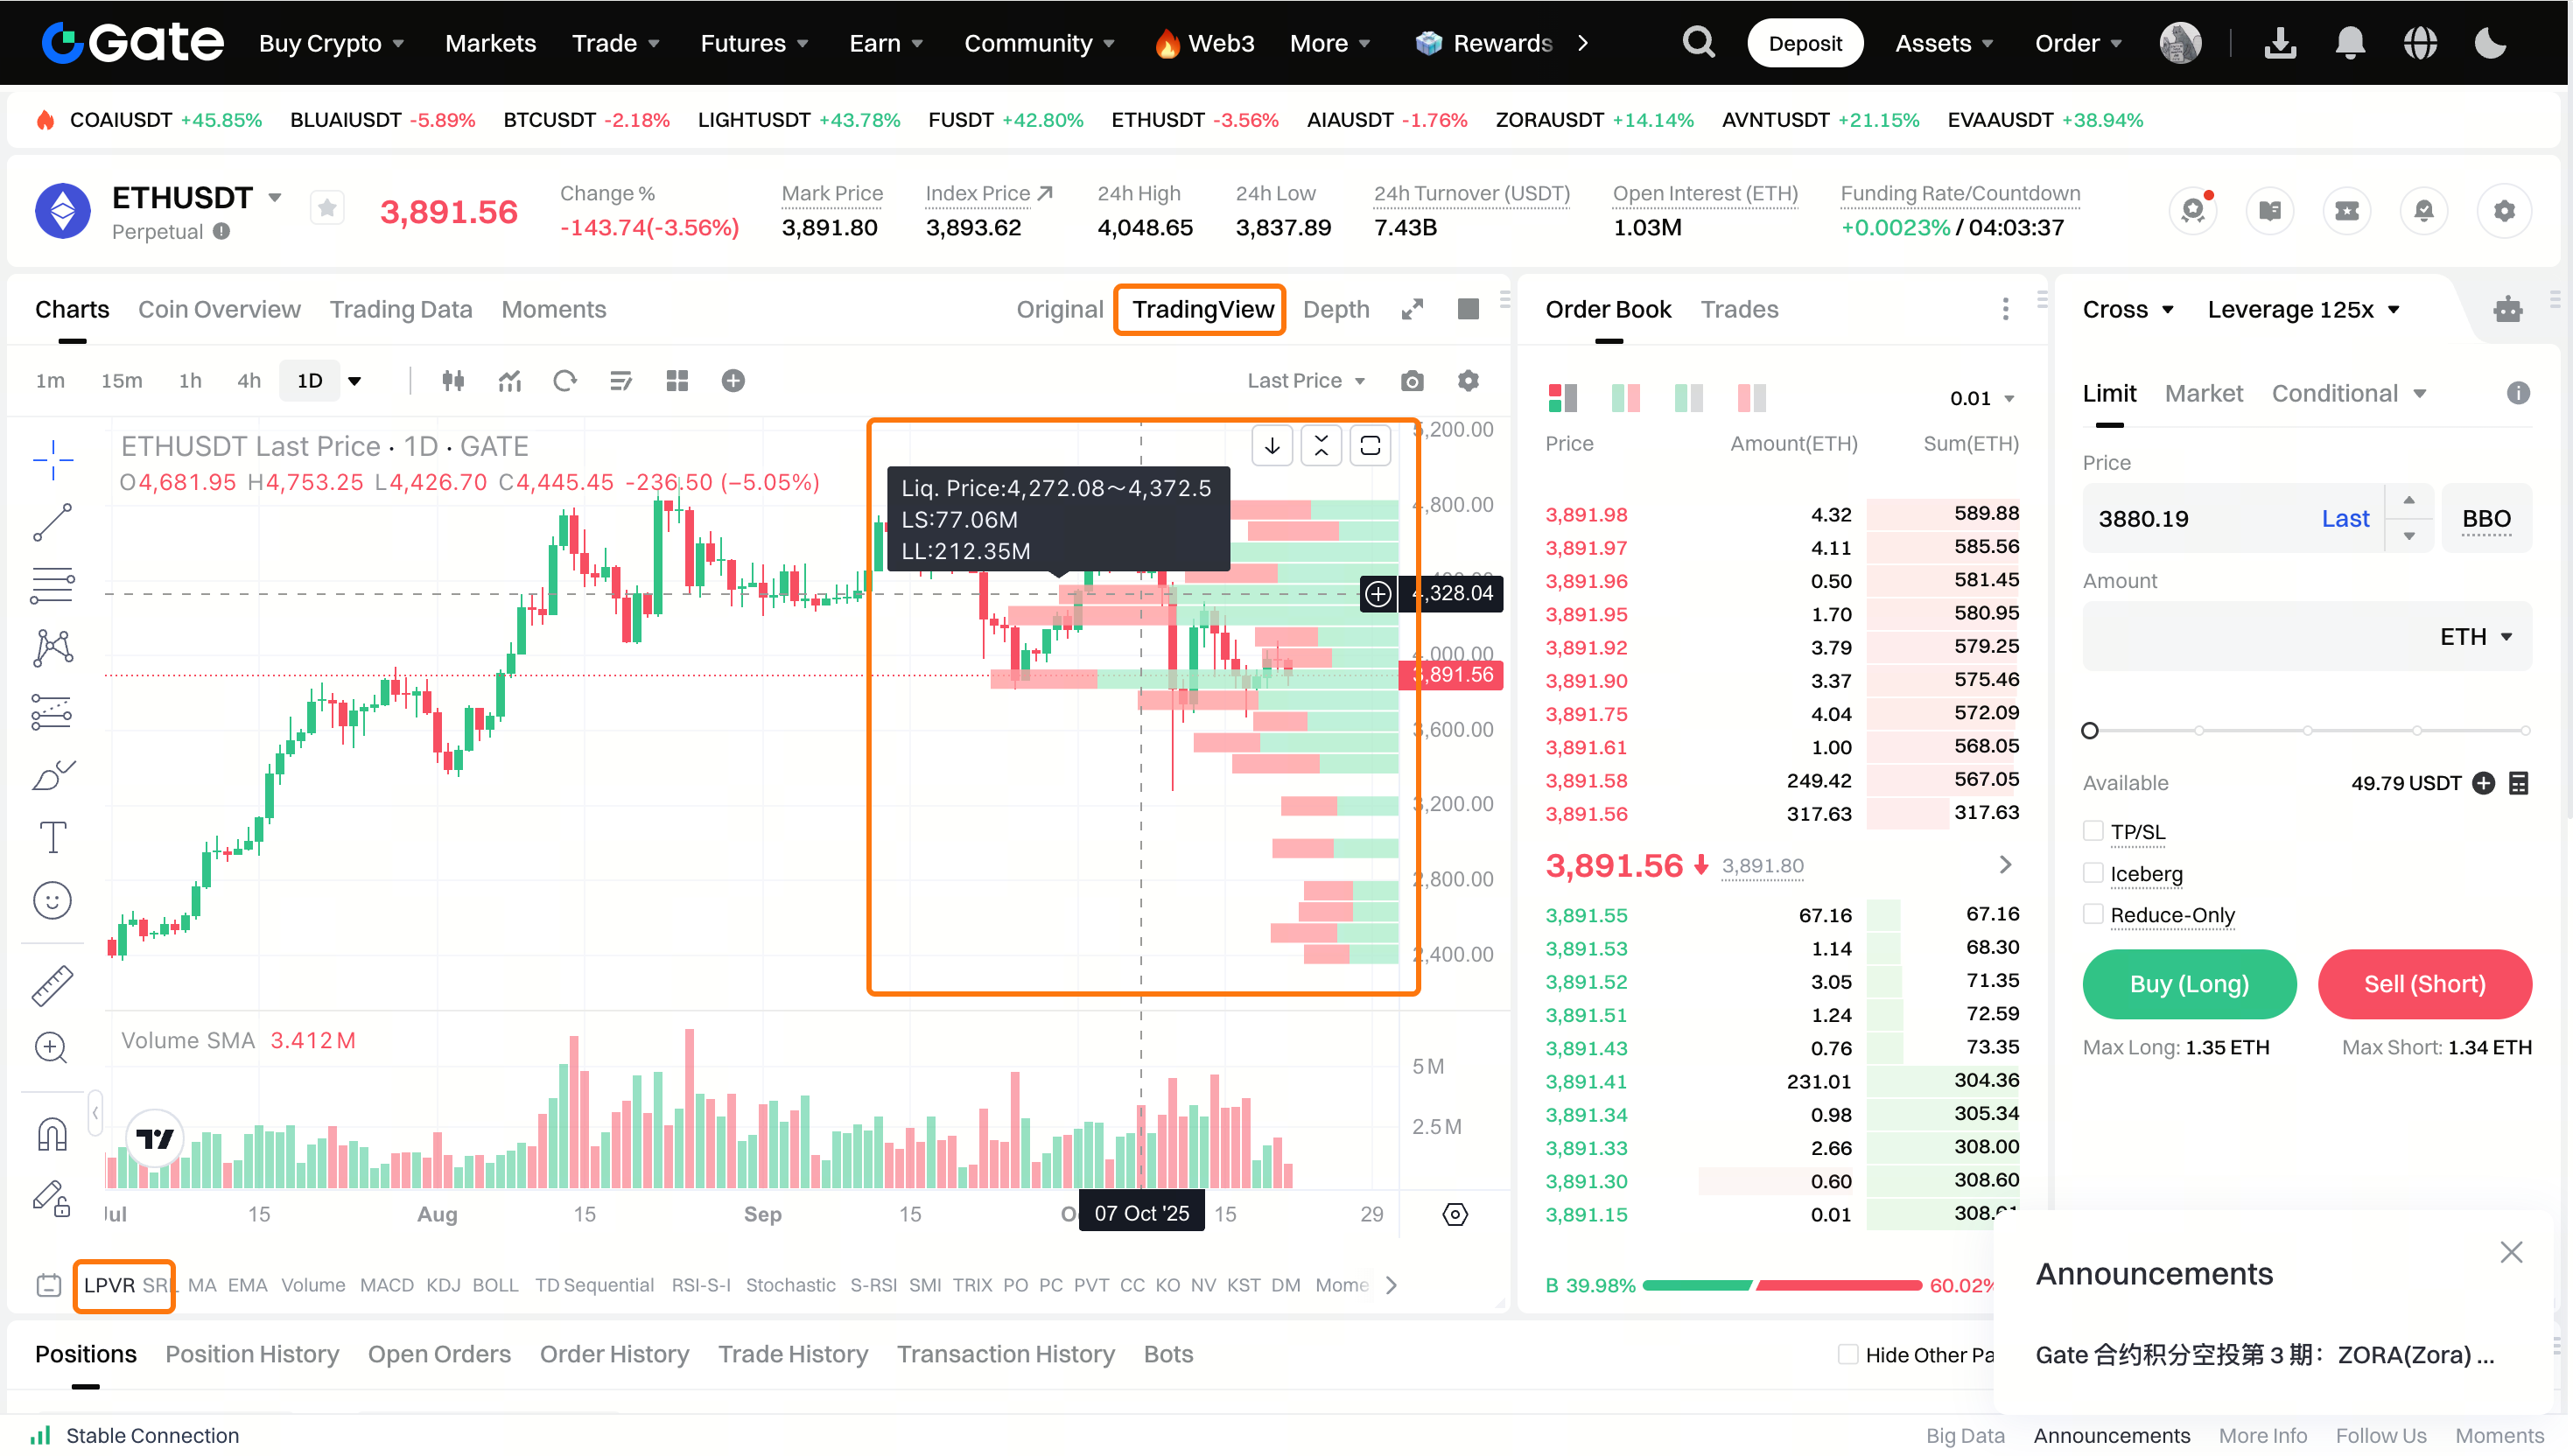Open the Cross margin mode dropdown
Viewport: 2573px width, 1456px height.
tap(2127, 310)
